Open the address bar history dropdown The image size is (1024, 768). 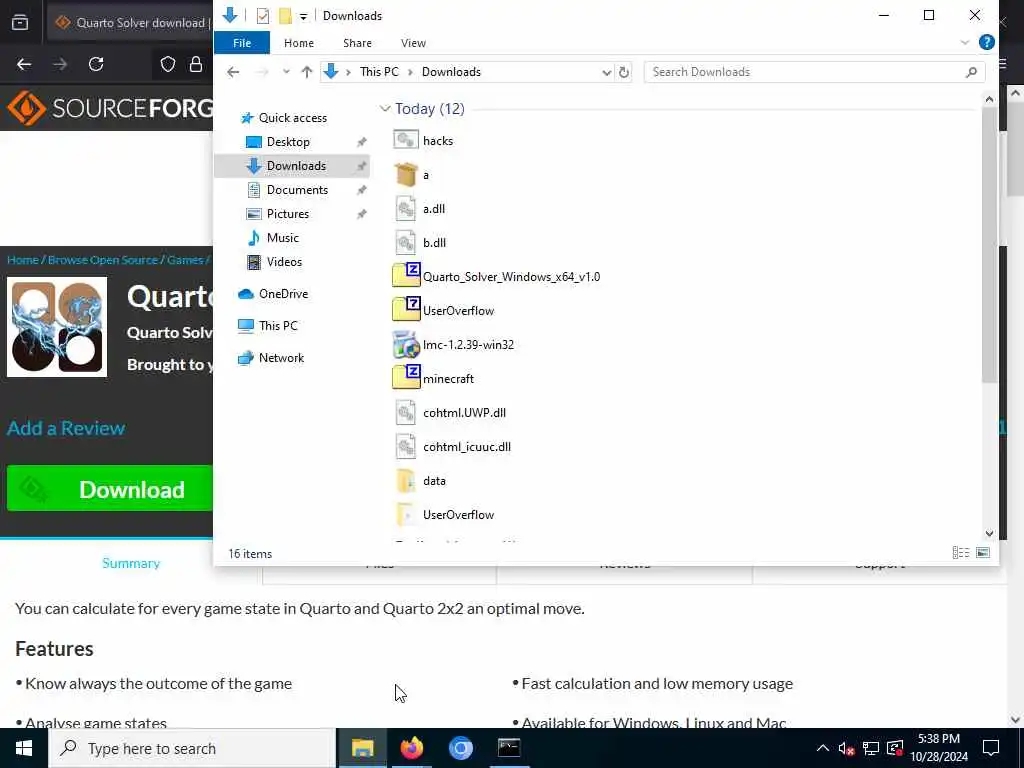pyautogui.click(x=607, y=72)
